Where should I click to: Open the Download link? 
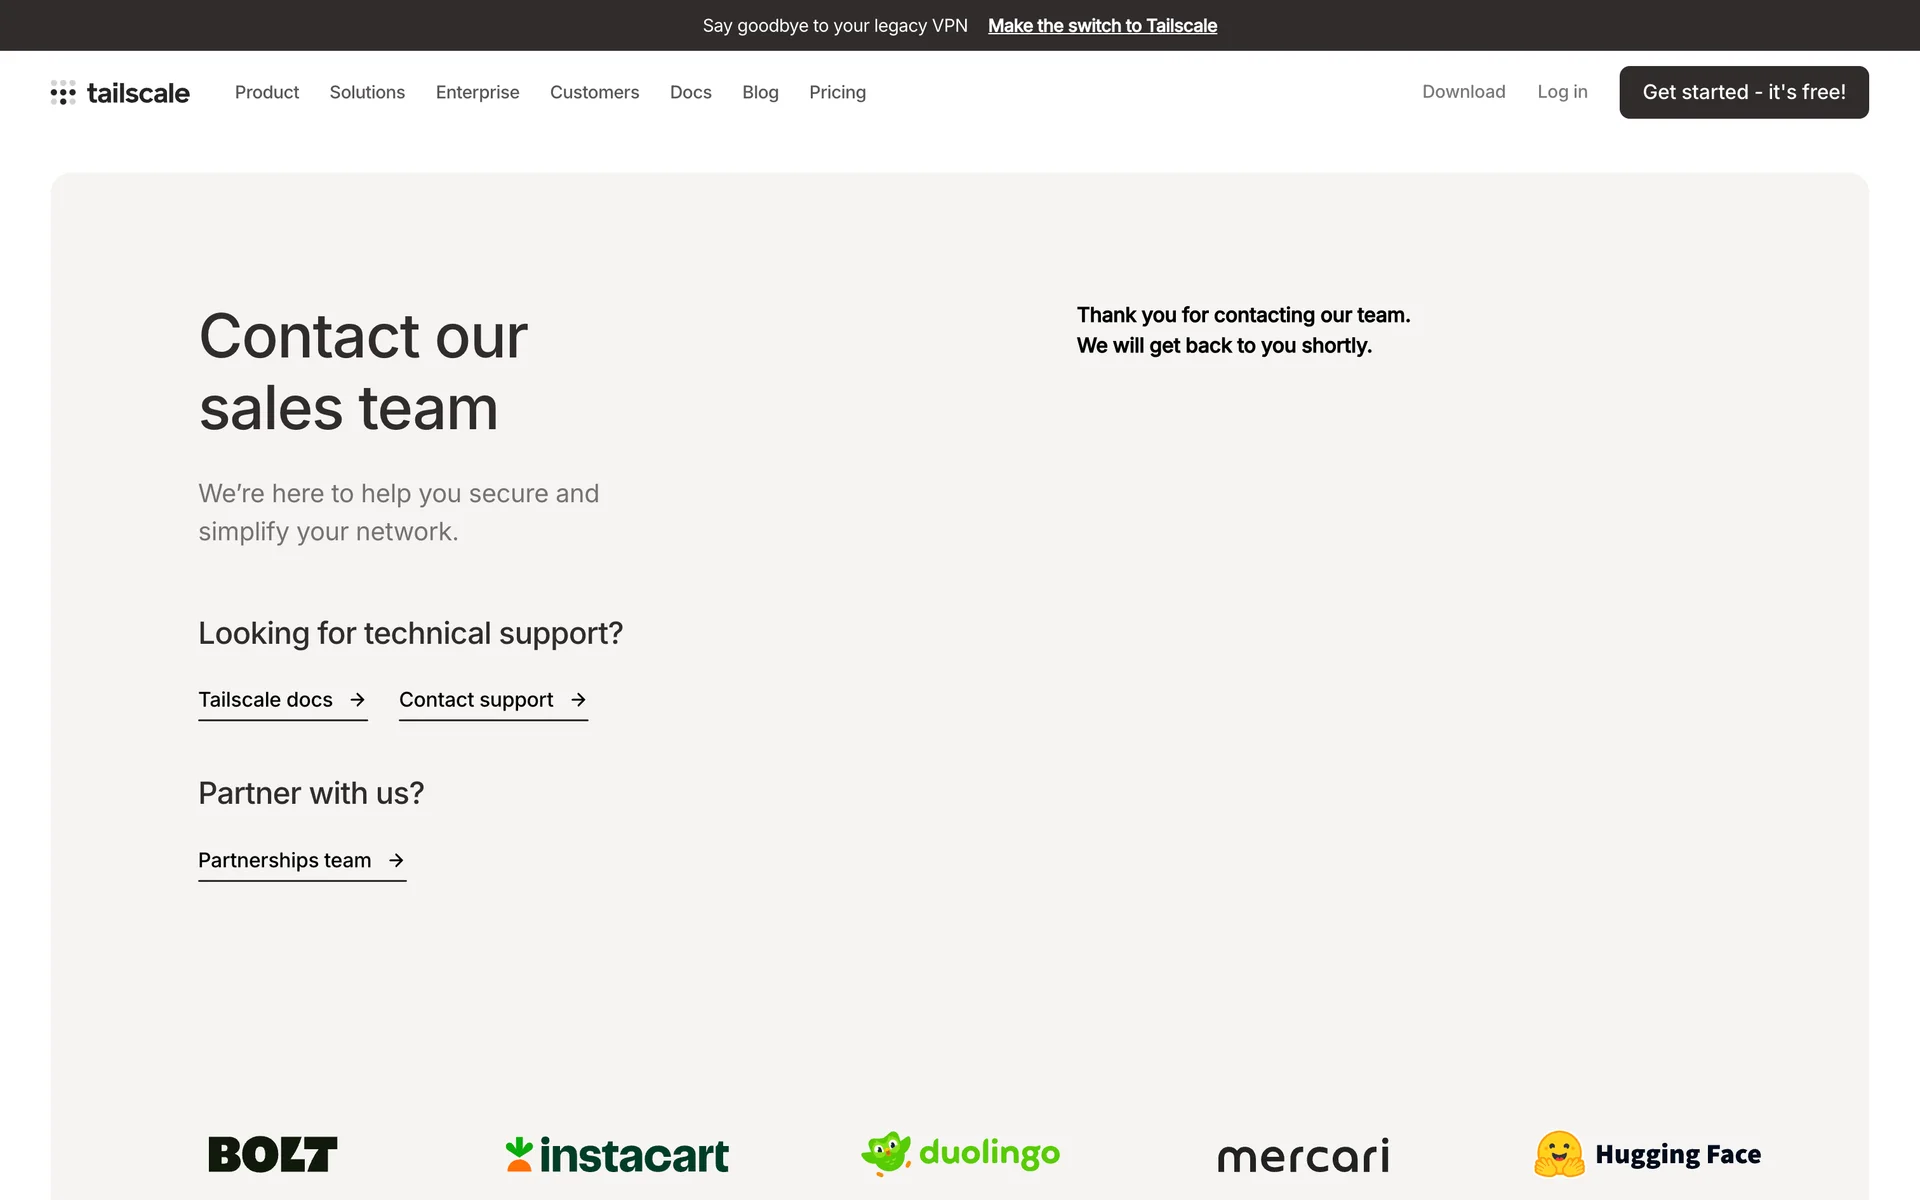[1463, 92]
